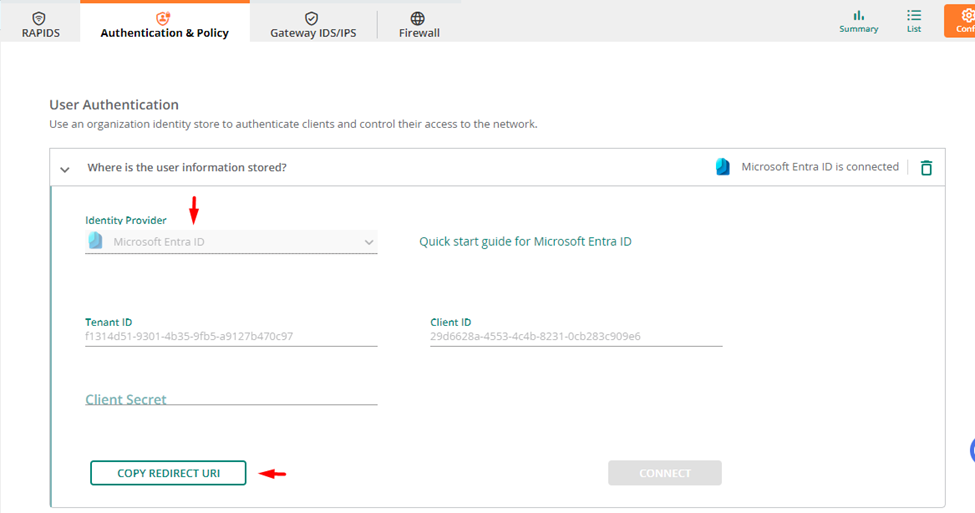This screenshot has width=975, height=513.
Task: Switch to Gateway IDS/IPS tab
Action: pyautogui.click(x=313, y=25)
